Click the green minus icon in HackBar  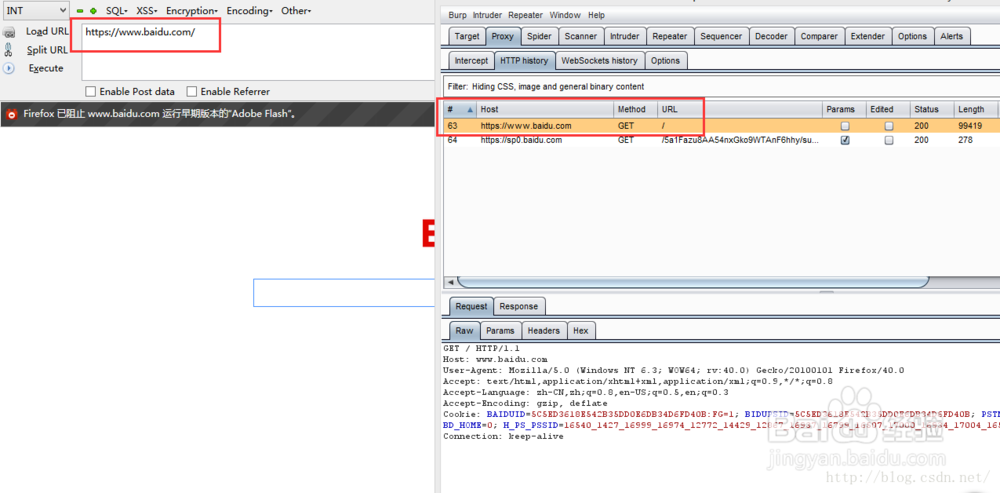80,11
